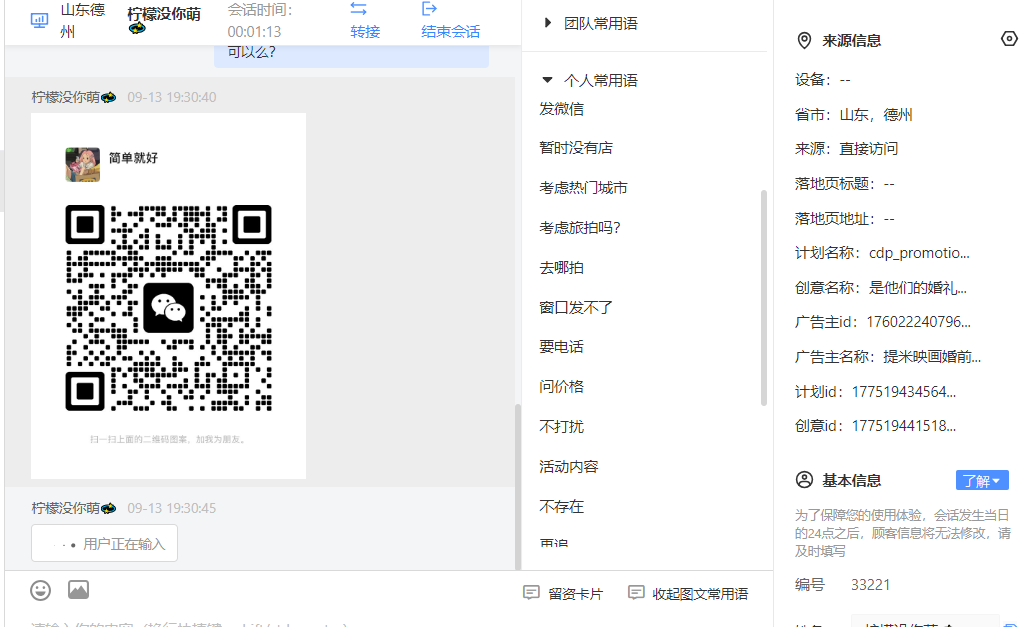
Task: Select quick phrase 去哪拍
Action: [562, 268]
